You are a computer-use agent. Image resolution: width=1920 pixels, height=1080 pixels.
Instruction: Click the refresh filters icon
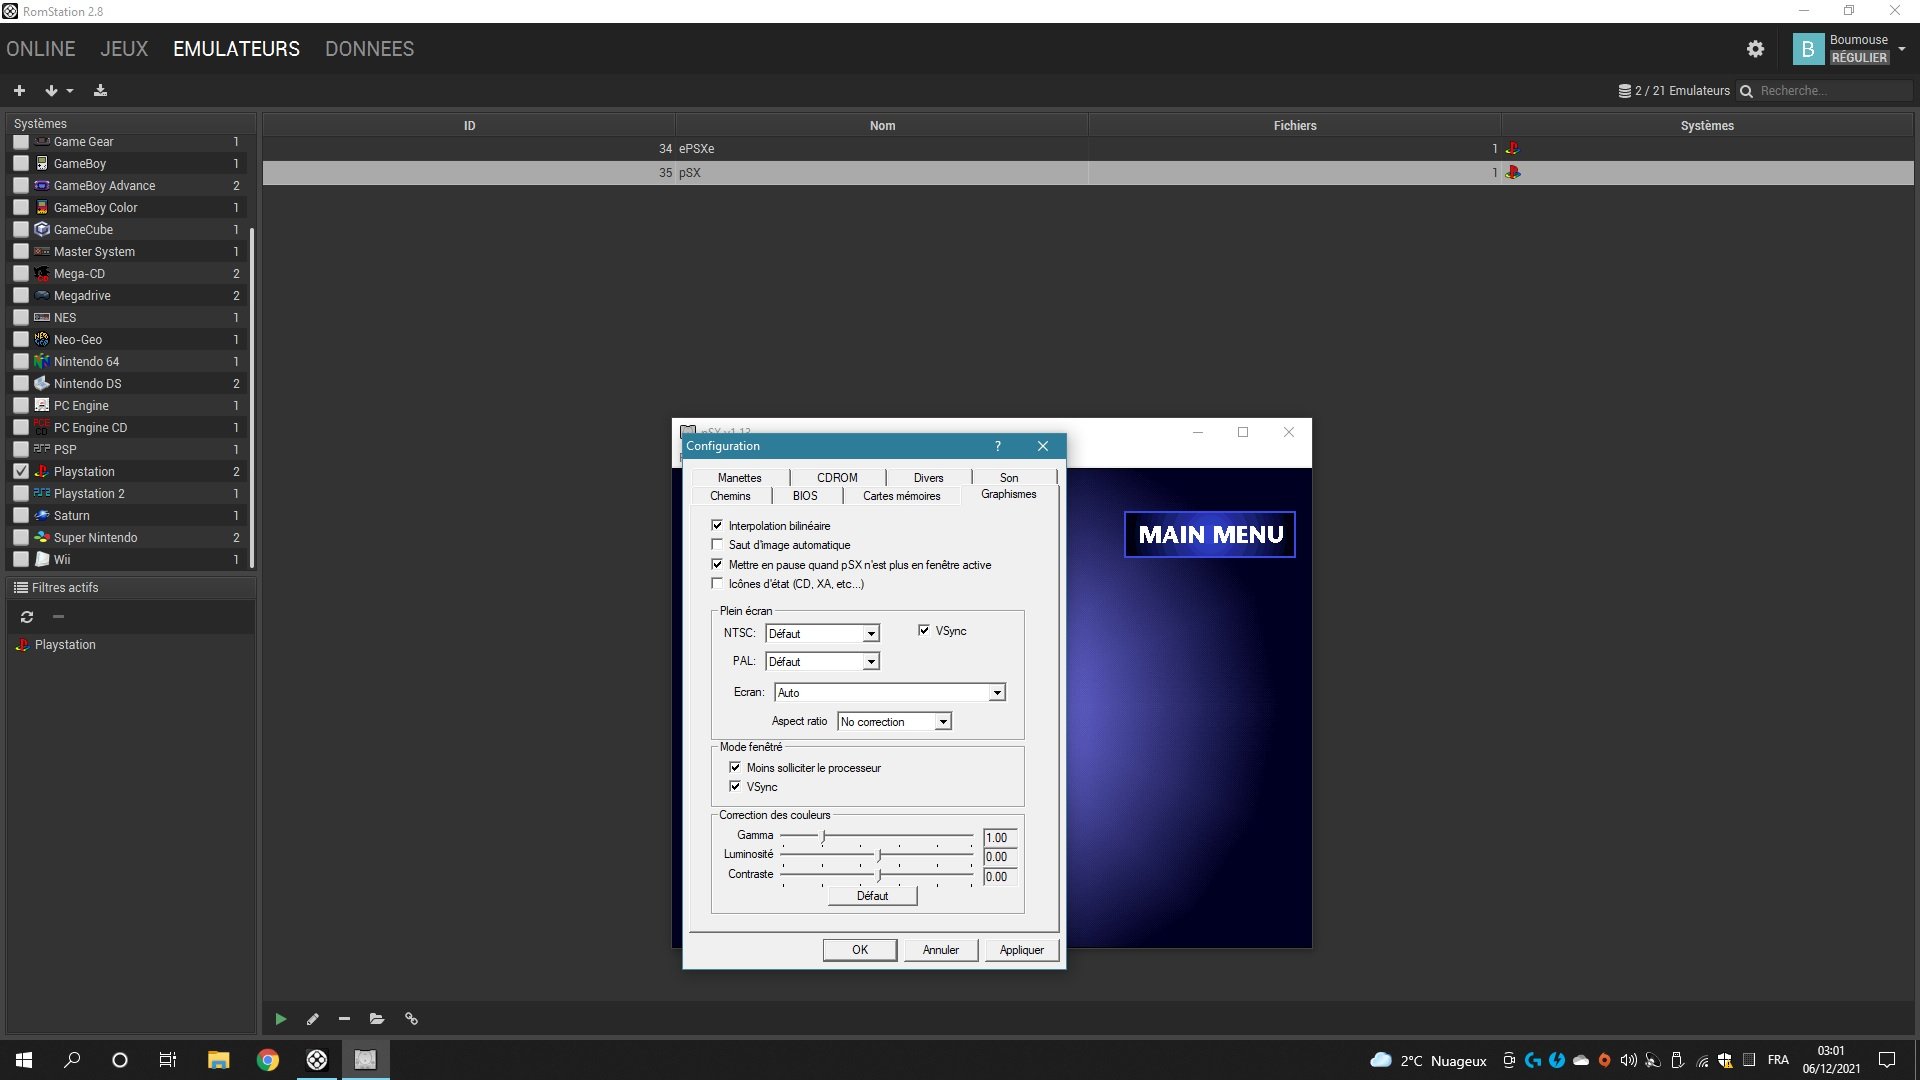pyautogui.click(x=27, y=617)
